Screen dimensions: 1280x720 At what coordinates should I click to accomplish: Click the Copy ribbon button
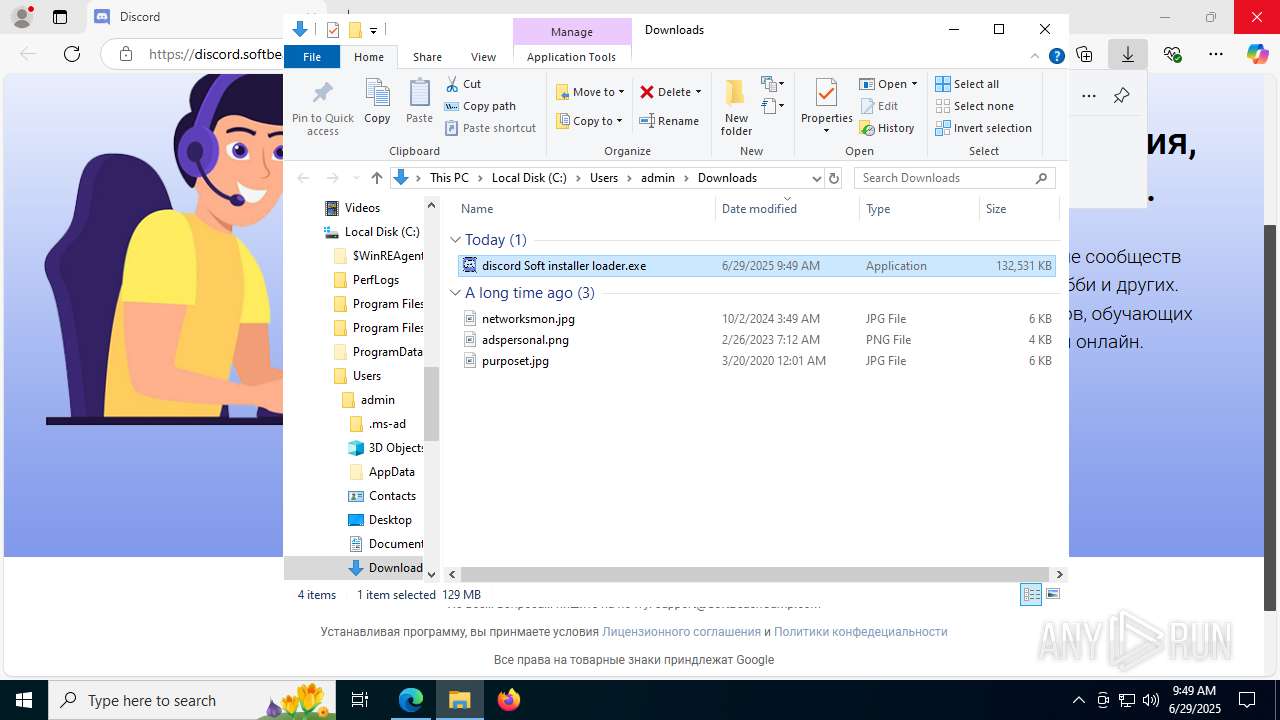[x=377, y=102]
